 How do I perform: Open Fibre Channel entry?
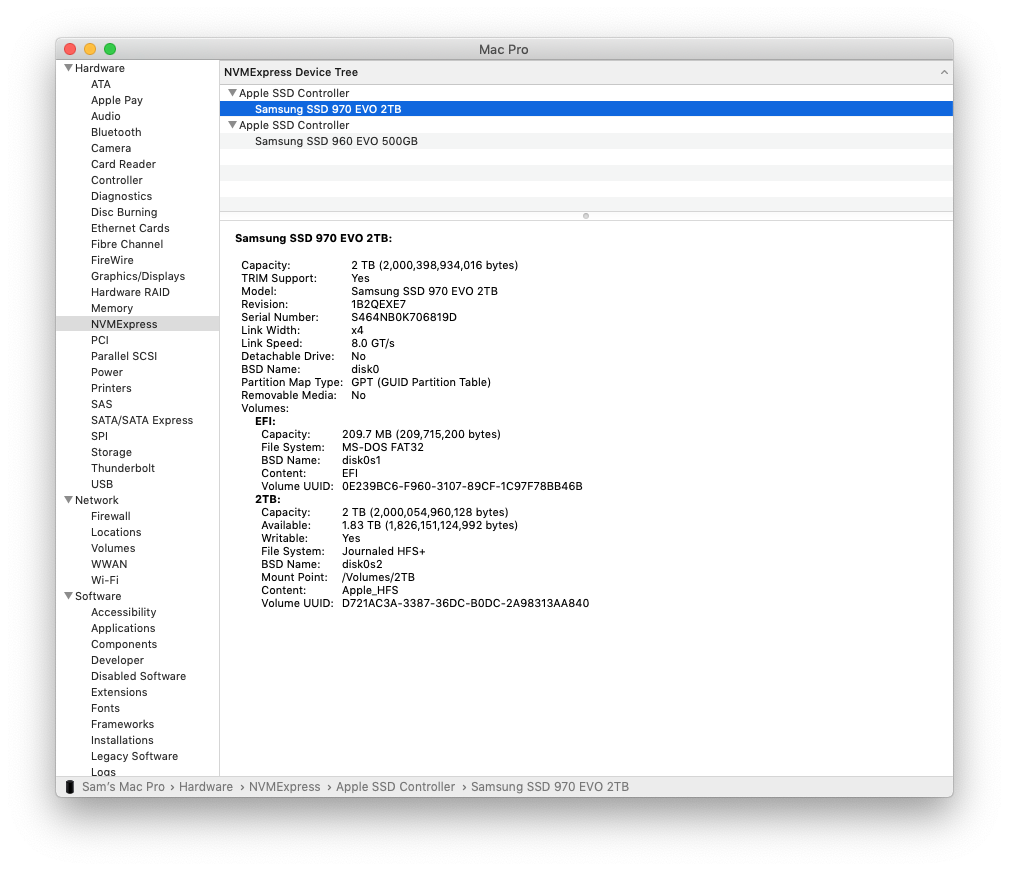click(127, 244)
